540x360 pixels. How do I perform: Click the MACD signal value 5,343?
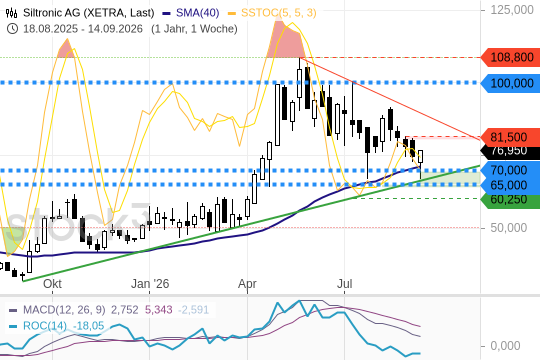pyautogui.click(x=158, y=310)
